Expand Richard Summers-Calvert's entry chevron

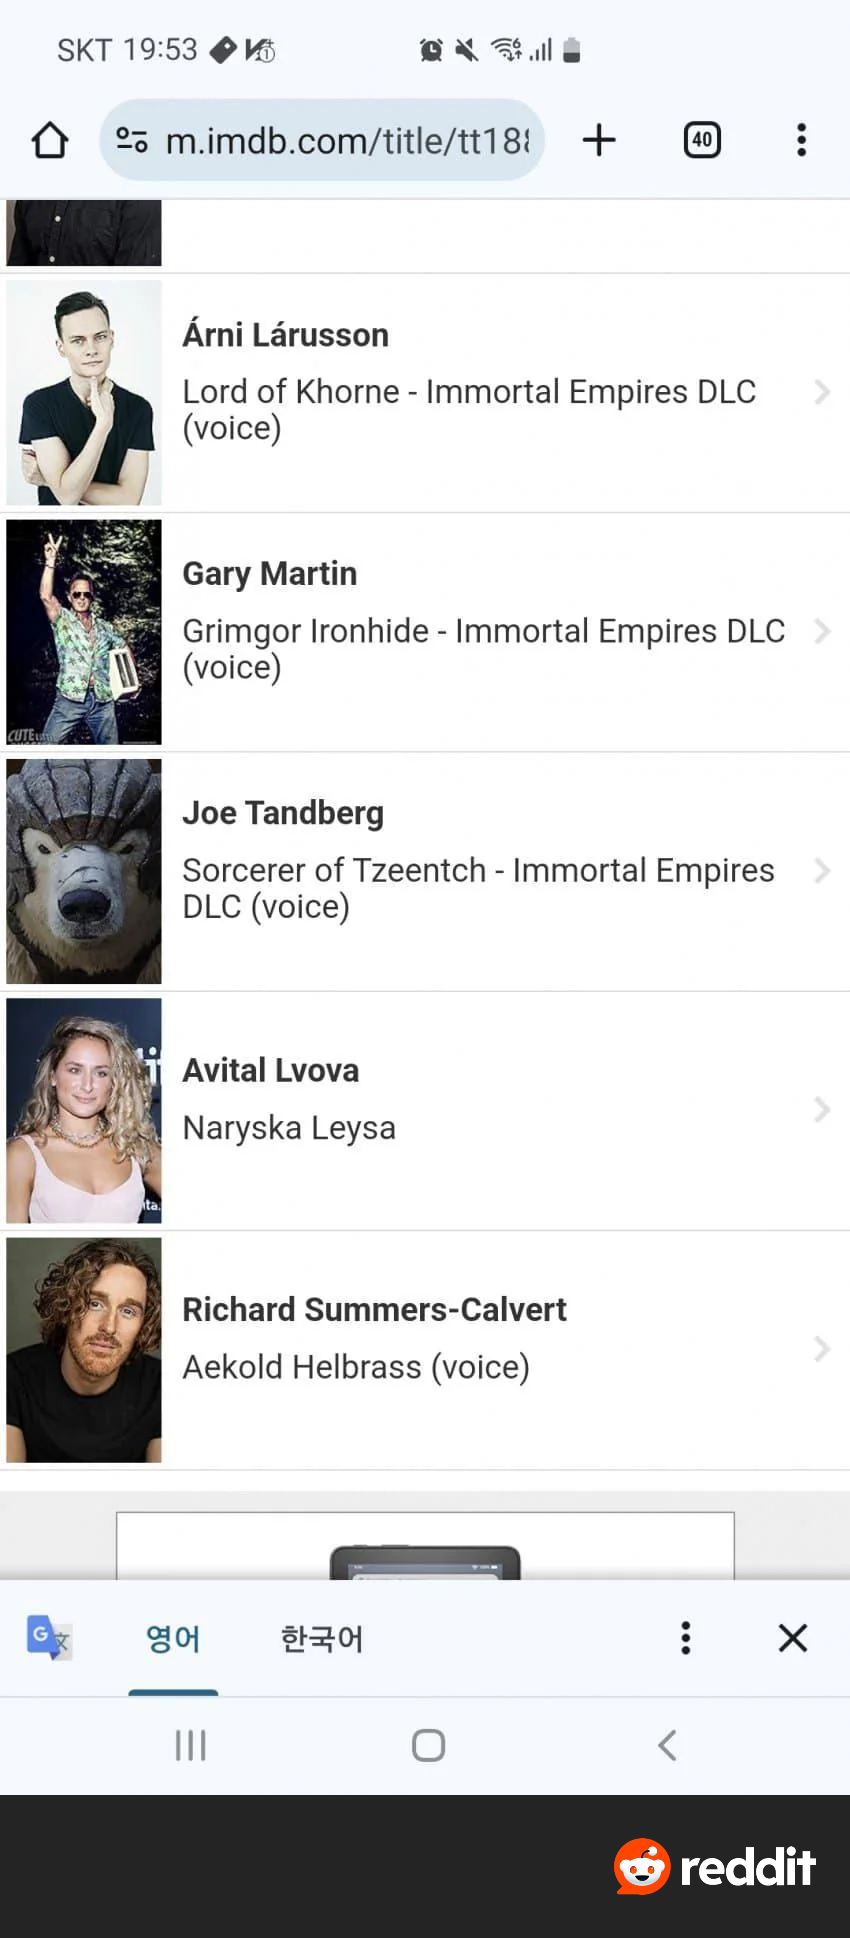tap(822, 1349)
